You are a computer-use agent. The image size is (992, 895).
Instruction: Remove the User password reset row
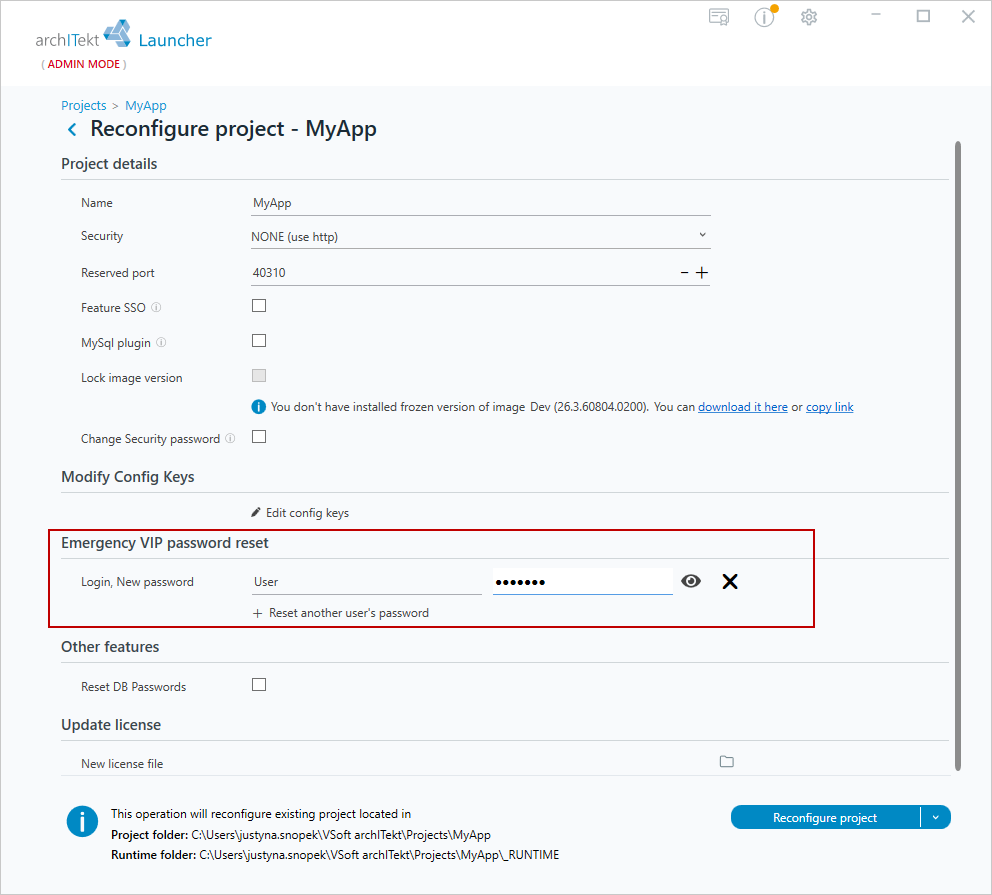730,581
